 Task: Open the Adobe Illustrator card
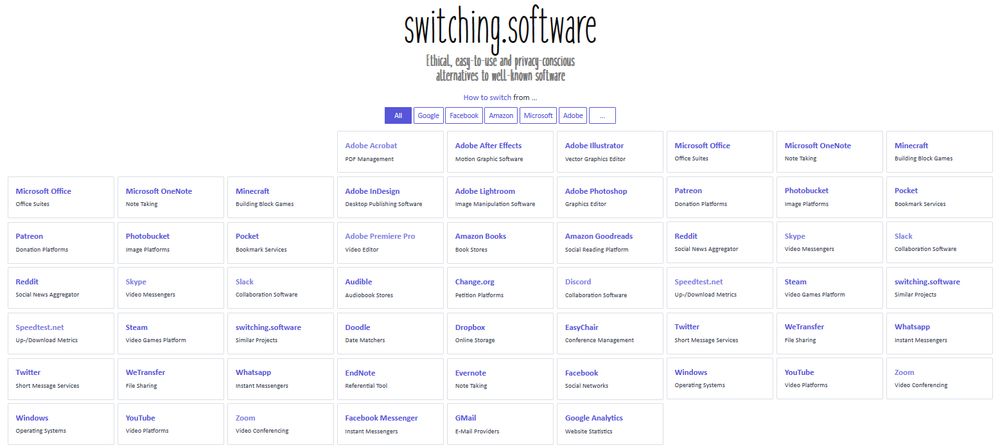(610, 152)
